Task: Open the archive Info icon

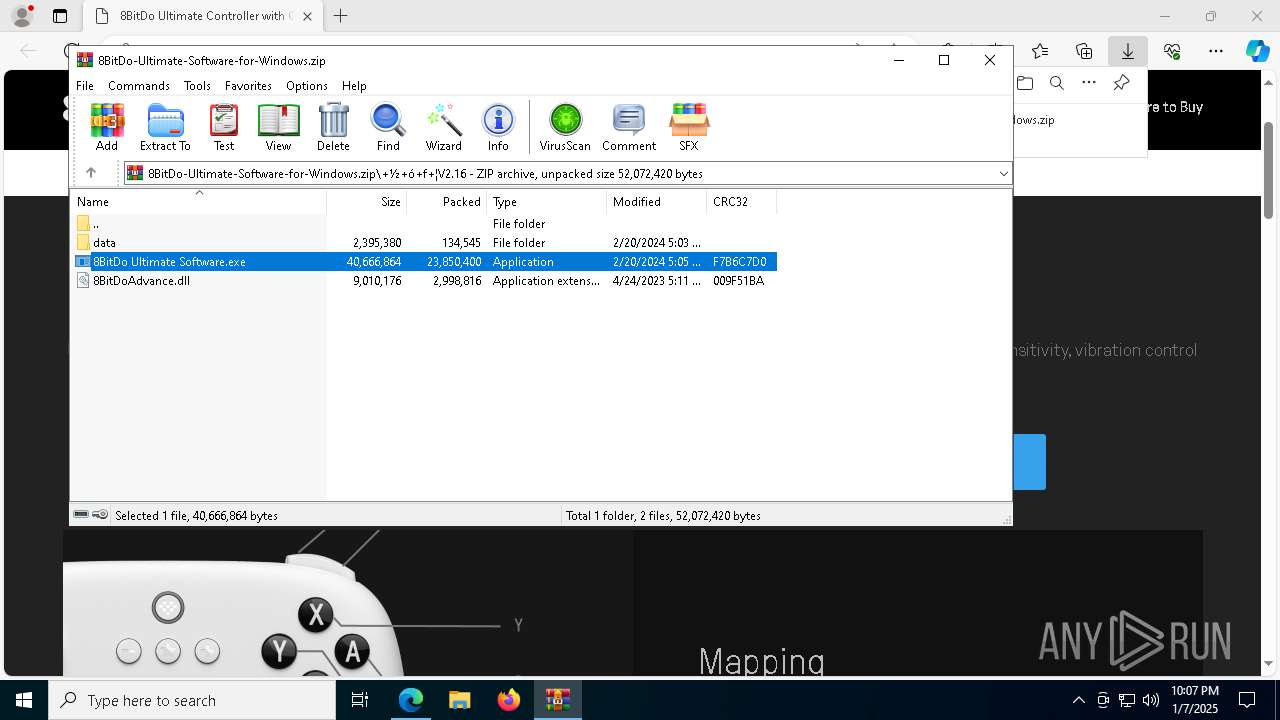Action: [x=498, y=127]
